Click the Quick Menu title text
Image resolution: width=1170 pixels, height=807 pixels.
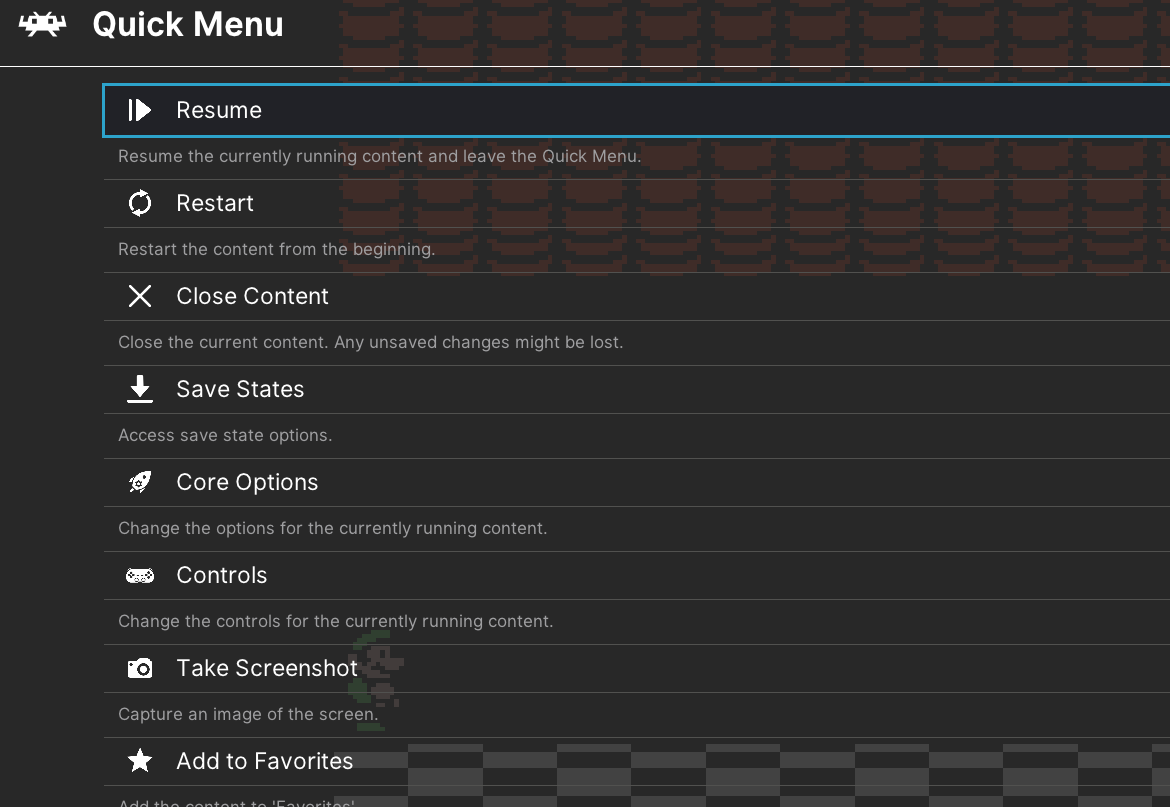click(188, 25)
